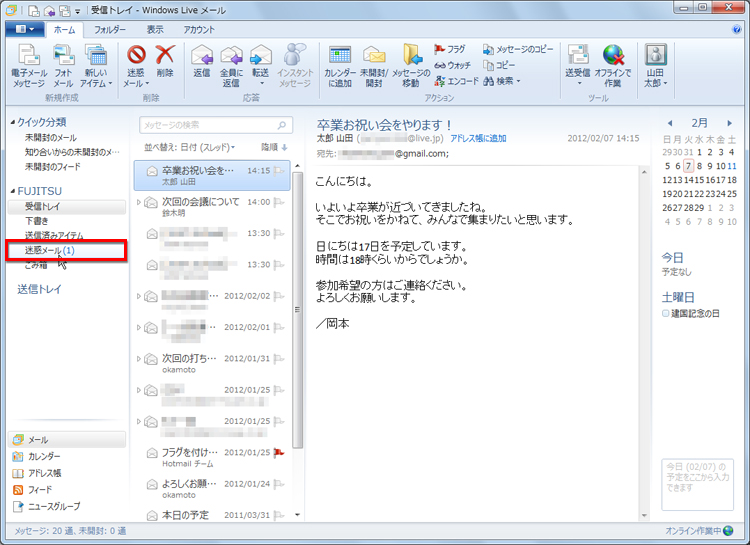750x545 pixels.
Task: Set a フラグ on the message
Action: pyautogui.click(x=450, y=49)
